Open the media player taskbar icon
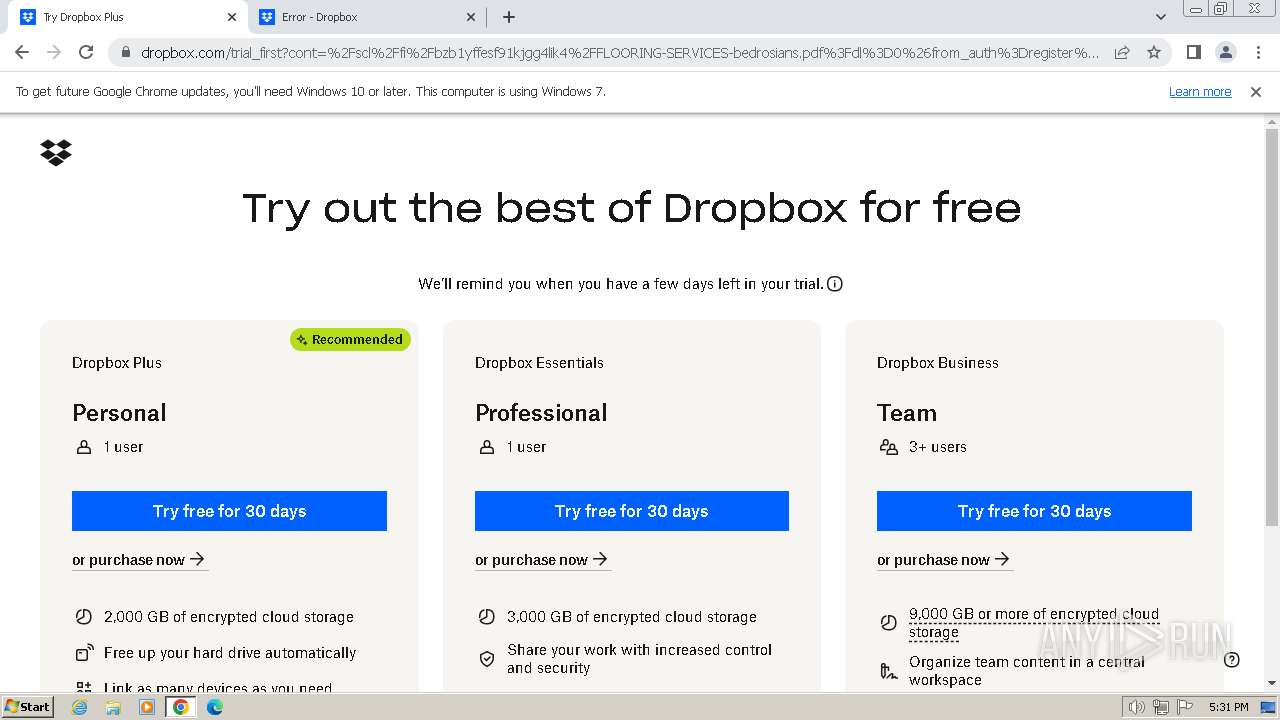This screenshot has height=720, width=1280. click(x=147, y=707)
